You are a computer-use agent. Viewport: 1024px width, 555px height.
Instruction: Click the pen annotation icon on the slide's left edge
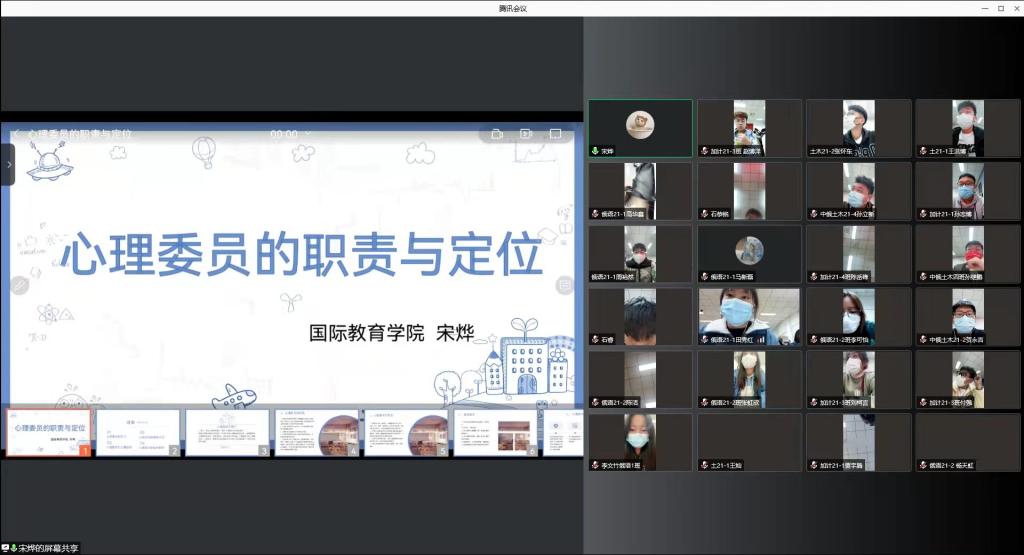[17, 285]
